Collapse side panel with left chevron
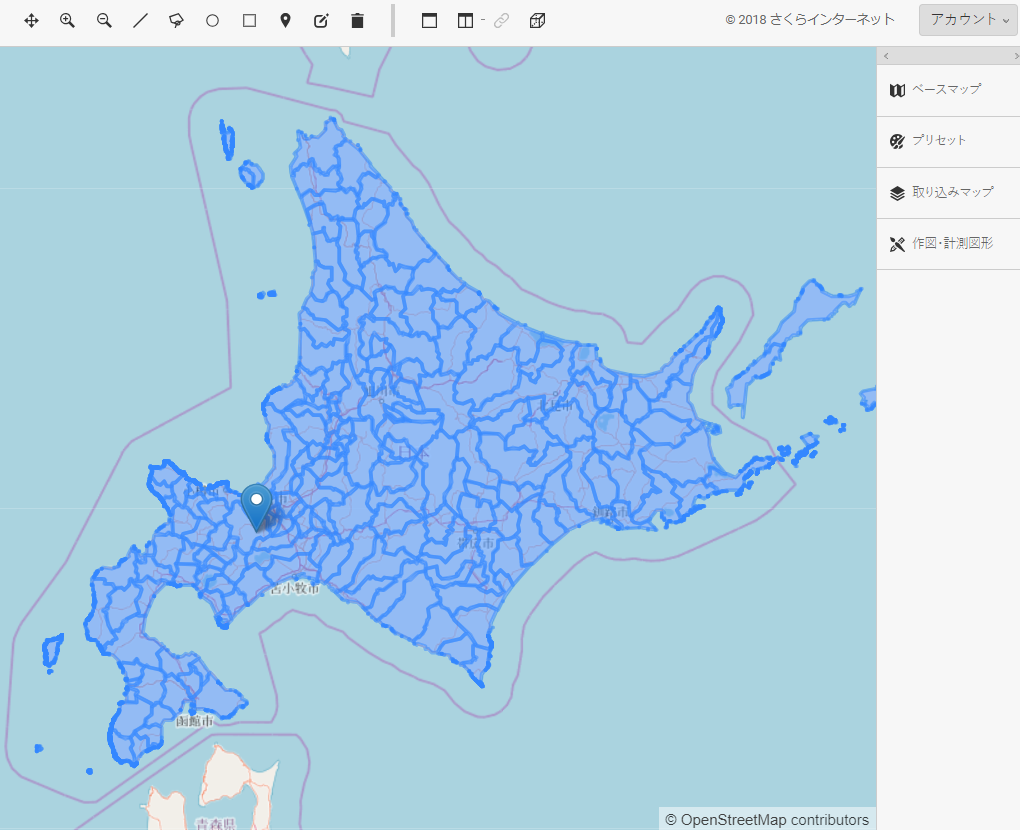 point(886,57)
